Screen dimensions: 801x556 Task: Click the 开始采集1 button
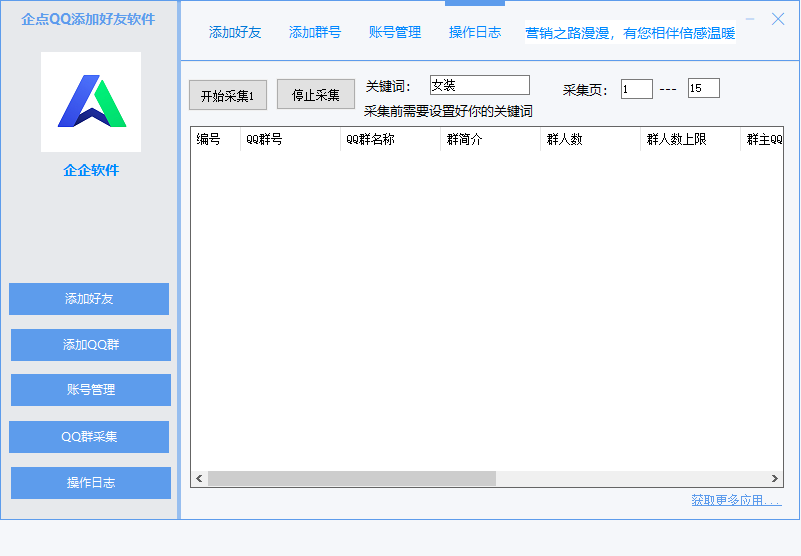click(228, 95)
